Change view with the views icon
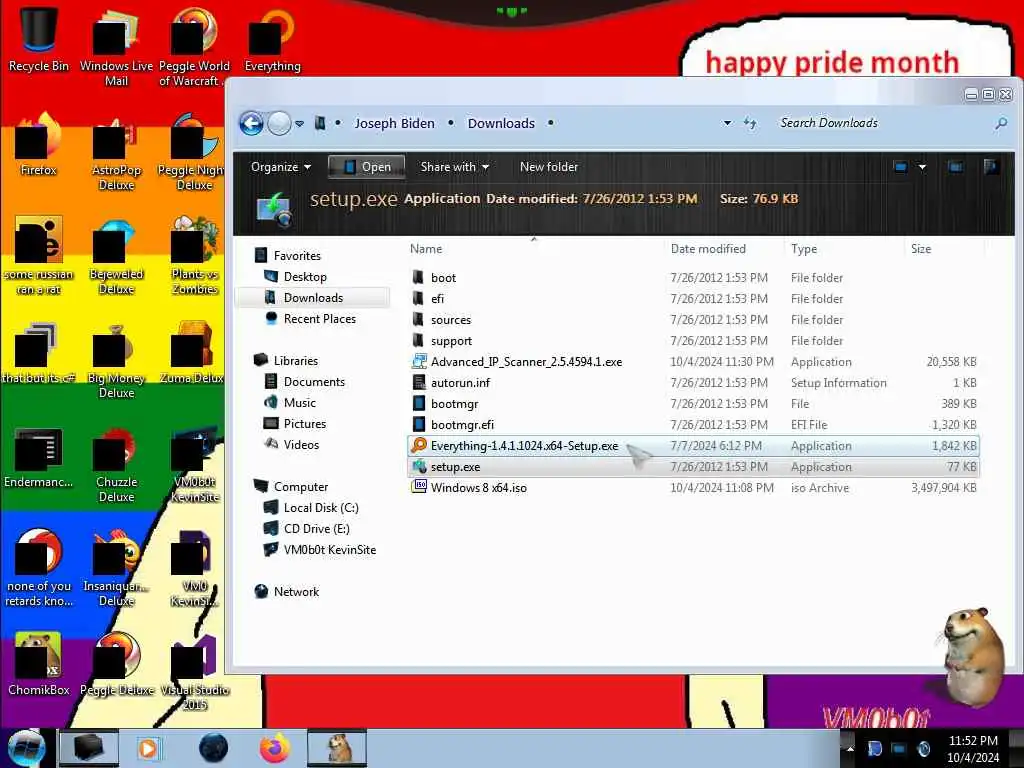 (x=901, y=167)
